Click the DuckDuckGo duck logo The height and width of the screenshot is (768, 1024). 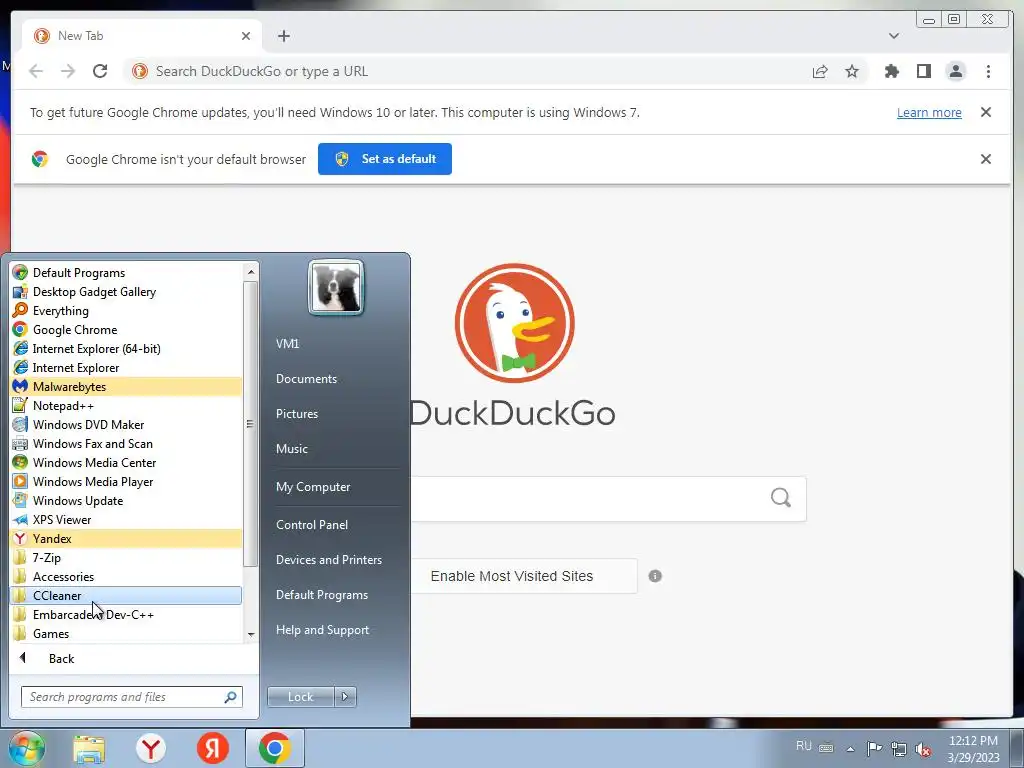pos(515,323)
